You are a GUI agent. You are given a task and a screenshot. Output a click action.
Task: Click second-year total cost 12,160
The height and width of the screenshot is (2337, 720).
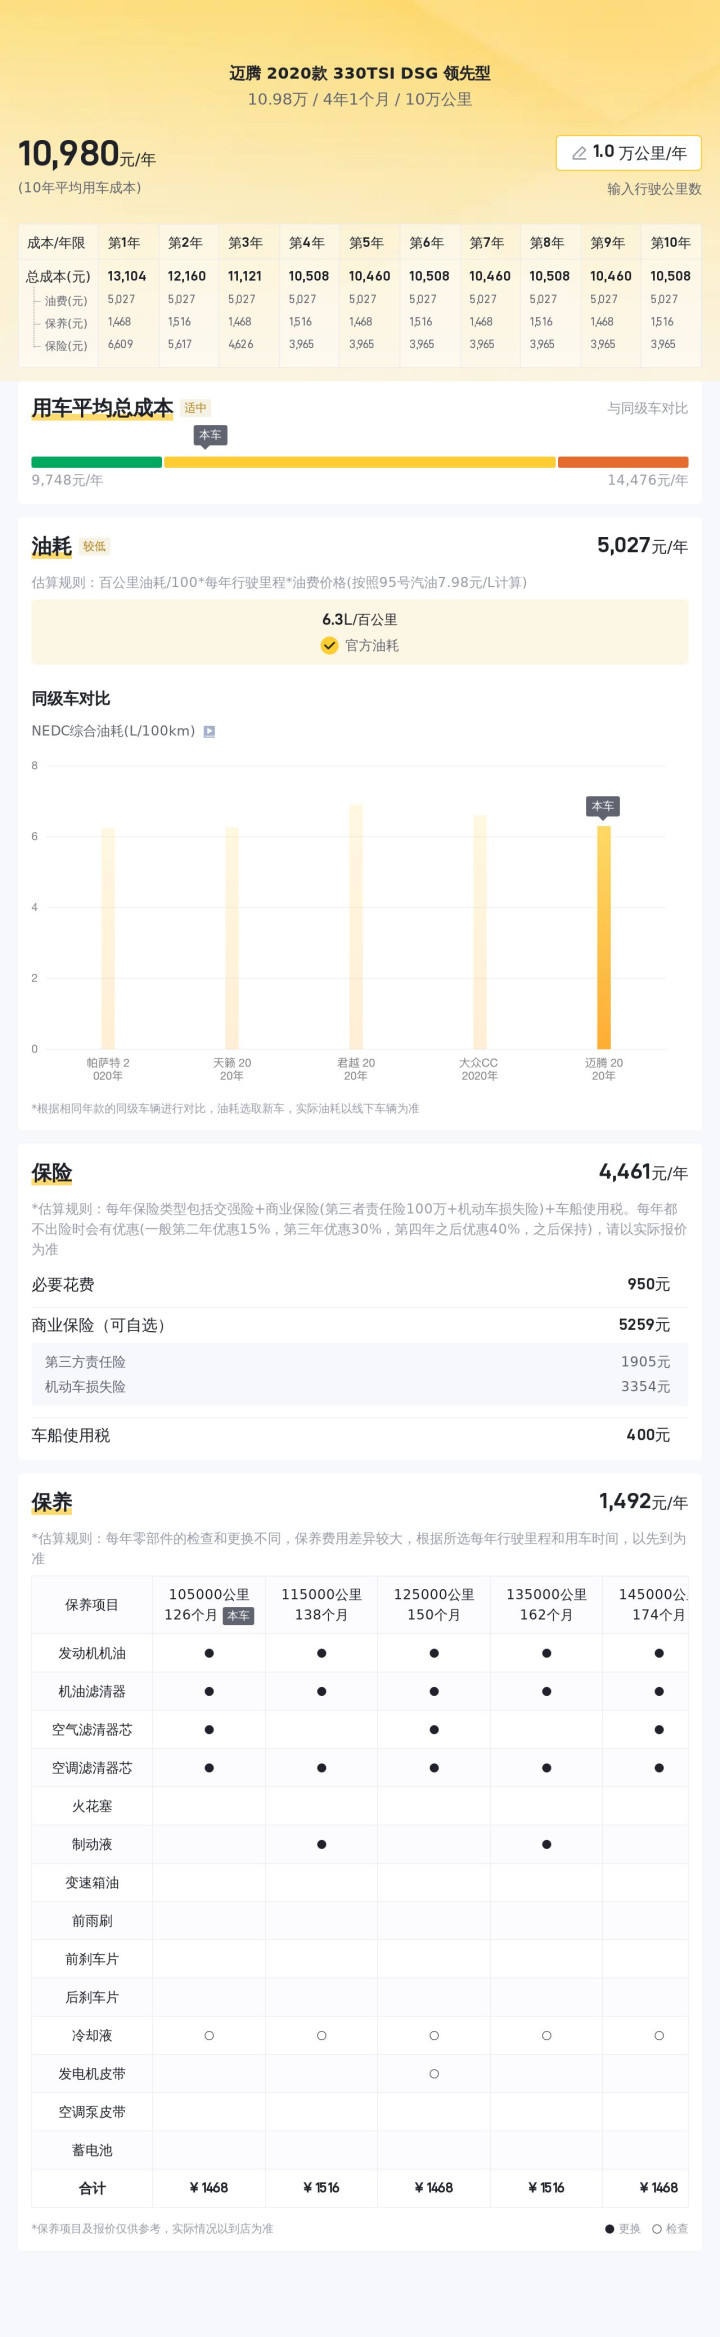pyautogui.click(x=187, y=276)
